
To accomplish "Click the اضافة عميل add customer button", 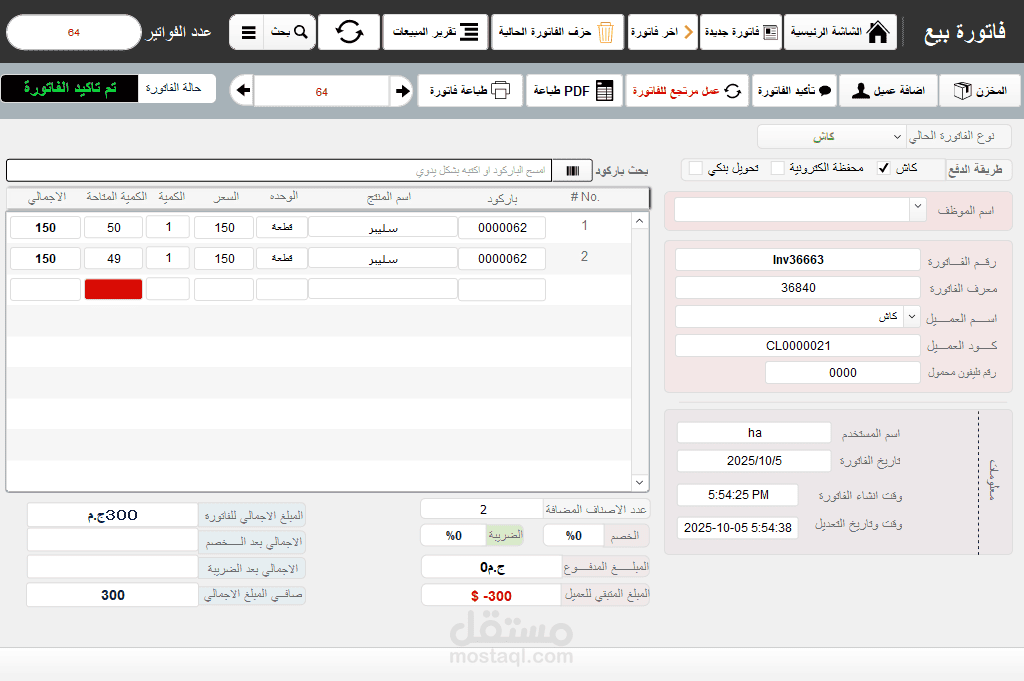I will [x=888, y=91].
